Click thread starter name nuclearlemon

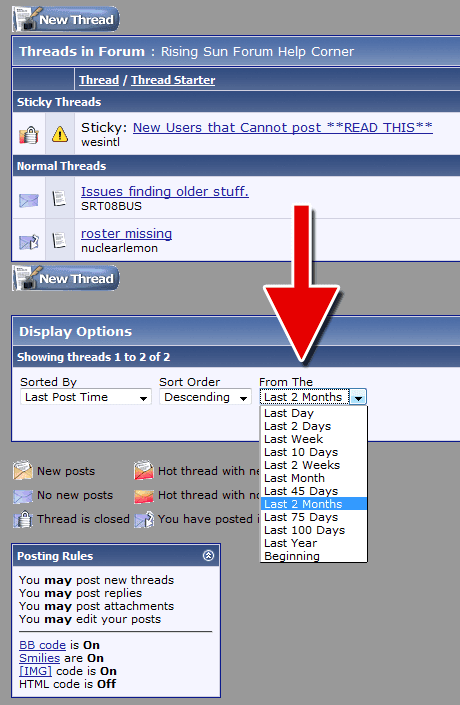pyautogui.click(x=119, y=248)
